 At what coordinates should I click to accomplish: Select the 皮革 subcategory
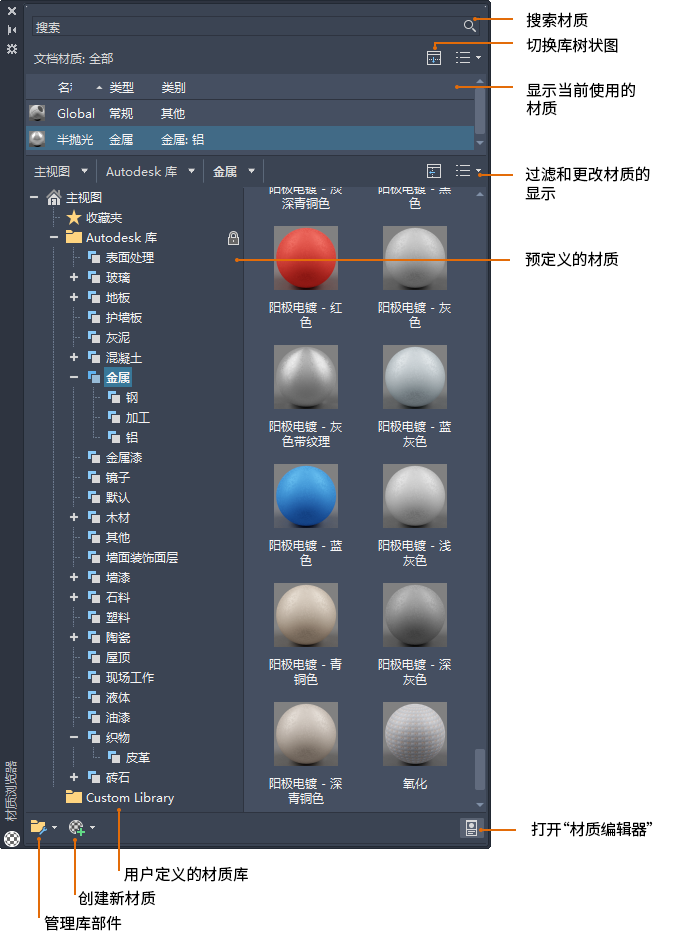(129, 758)
